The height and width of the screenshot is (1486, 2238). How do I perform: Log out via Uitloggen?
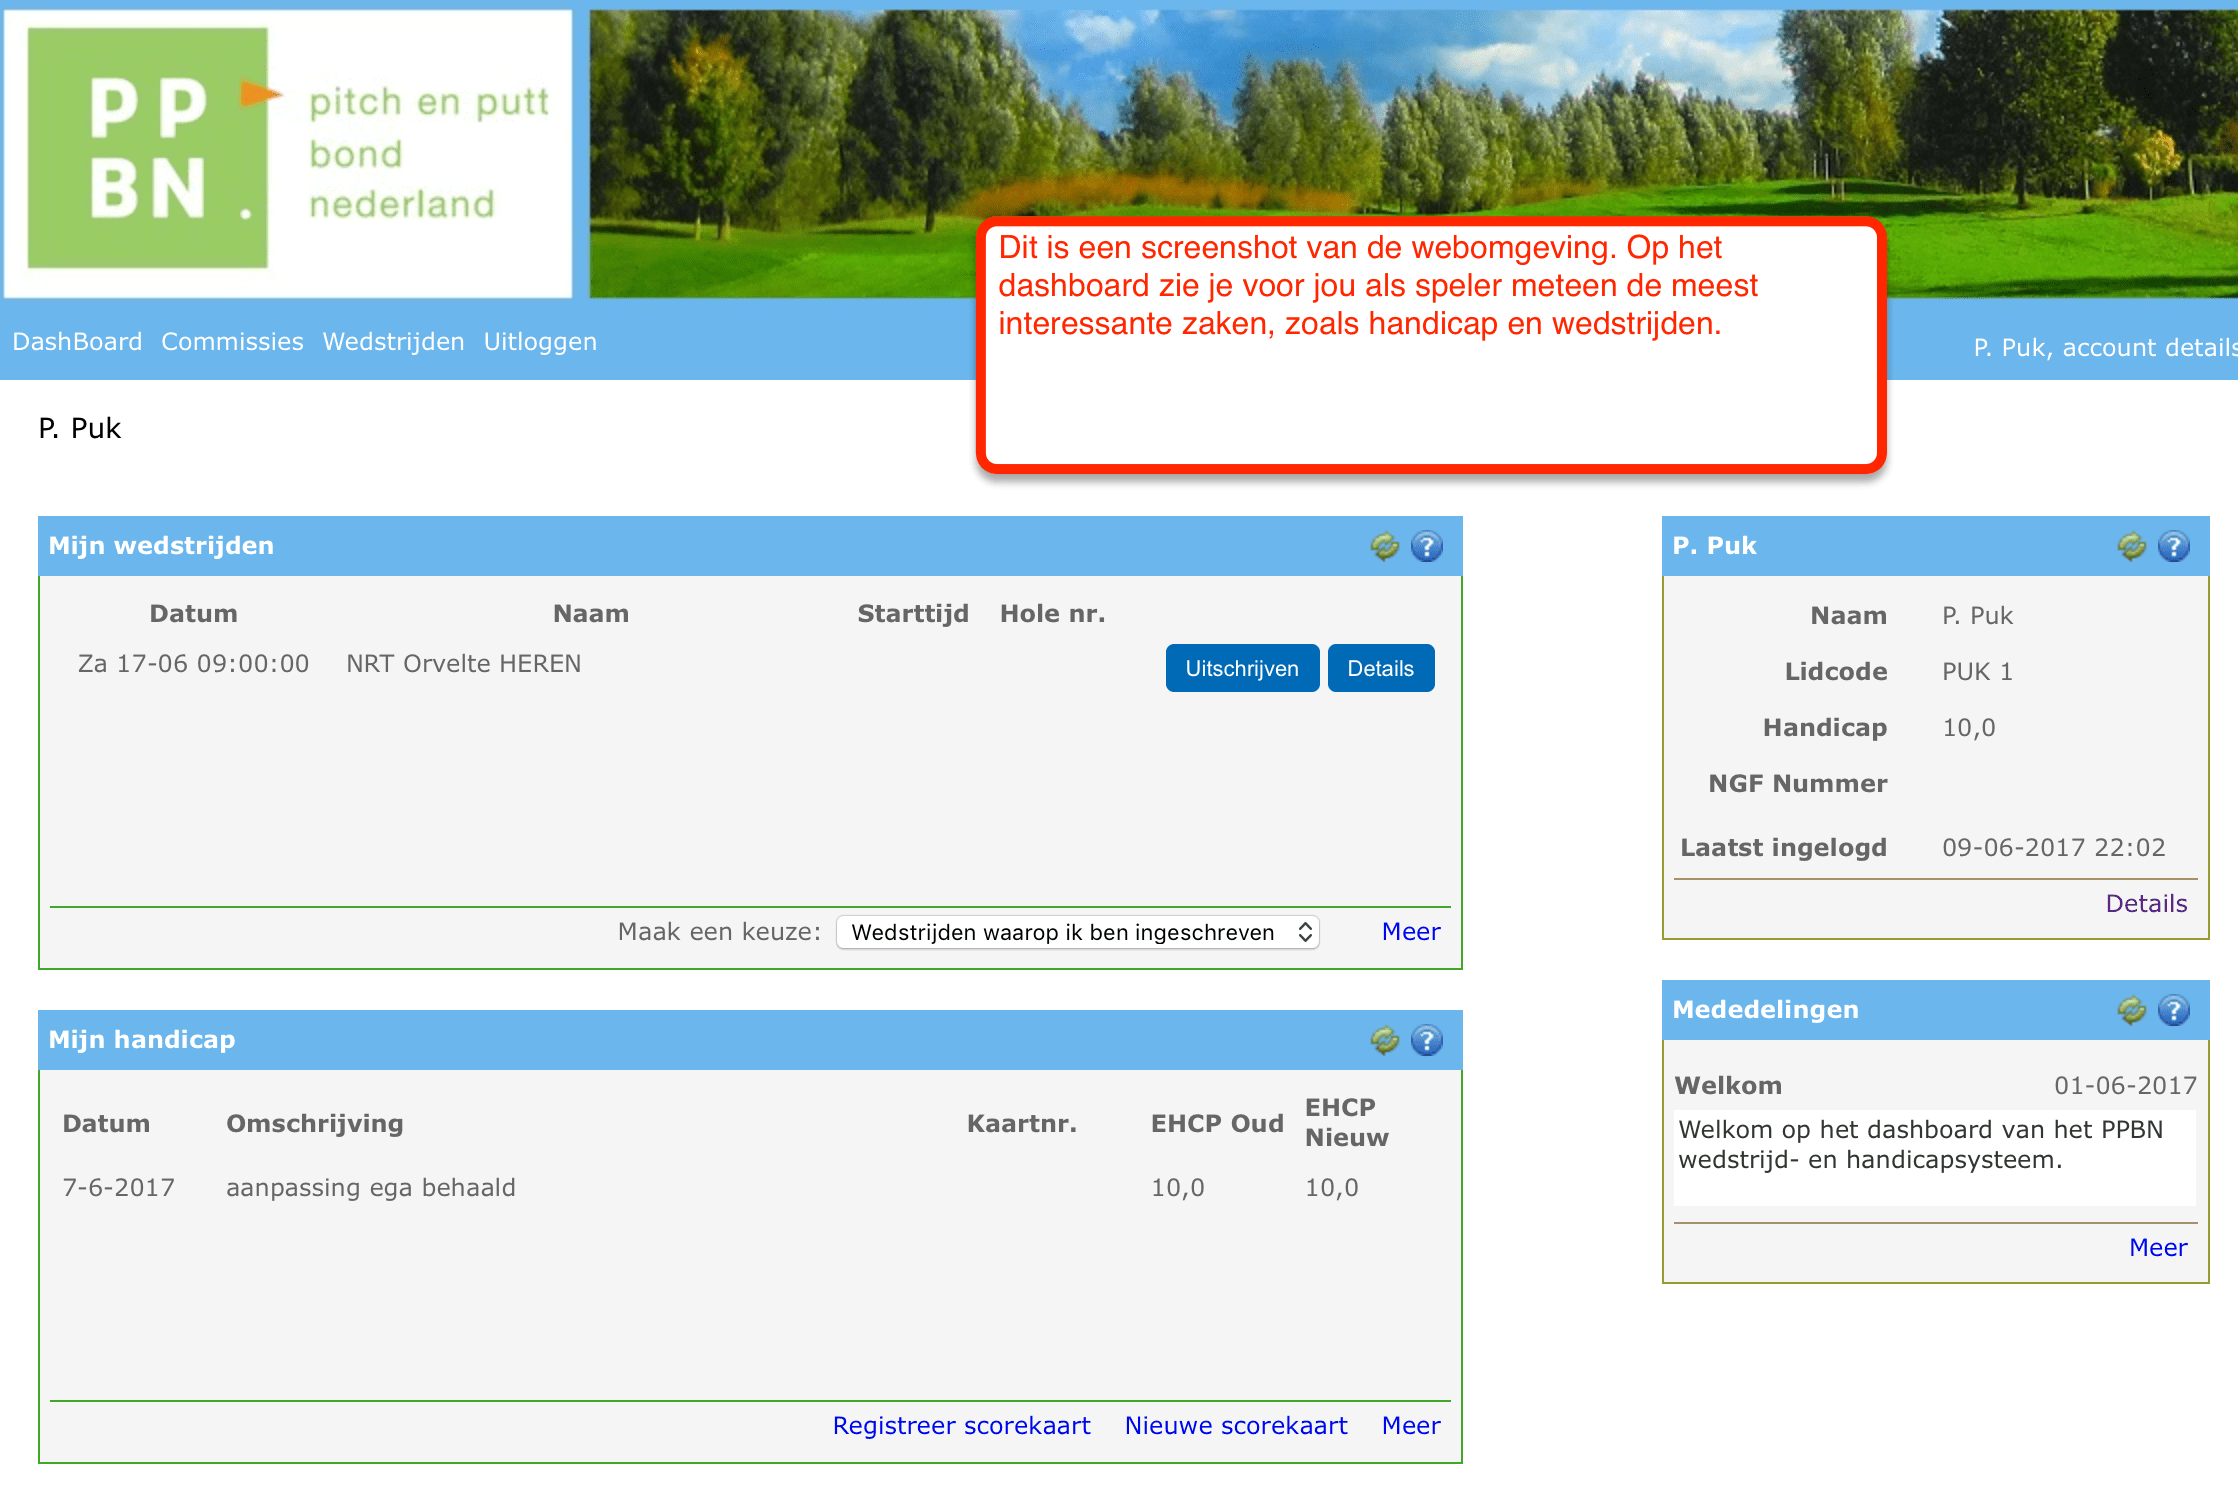point(540,342)
